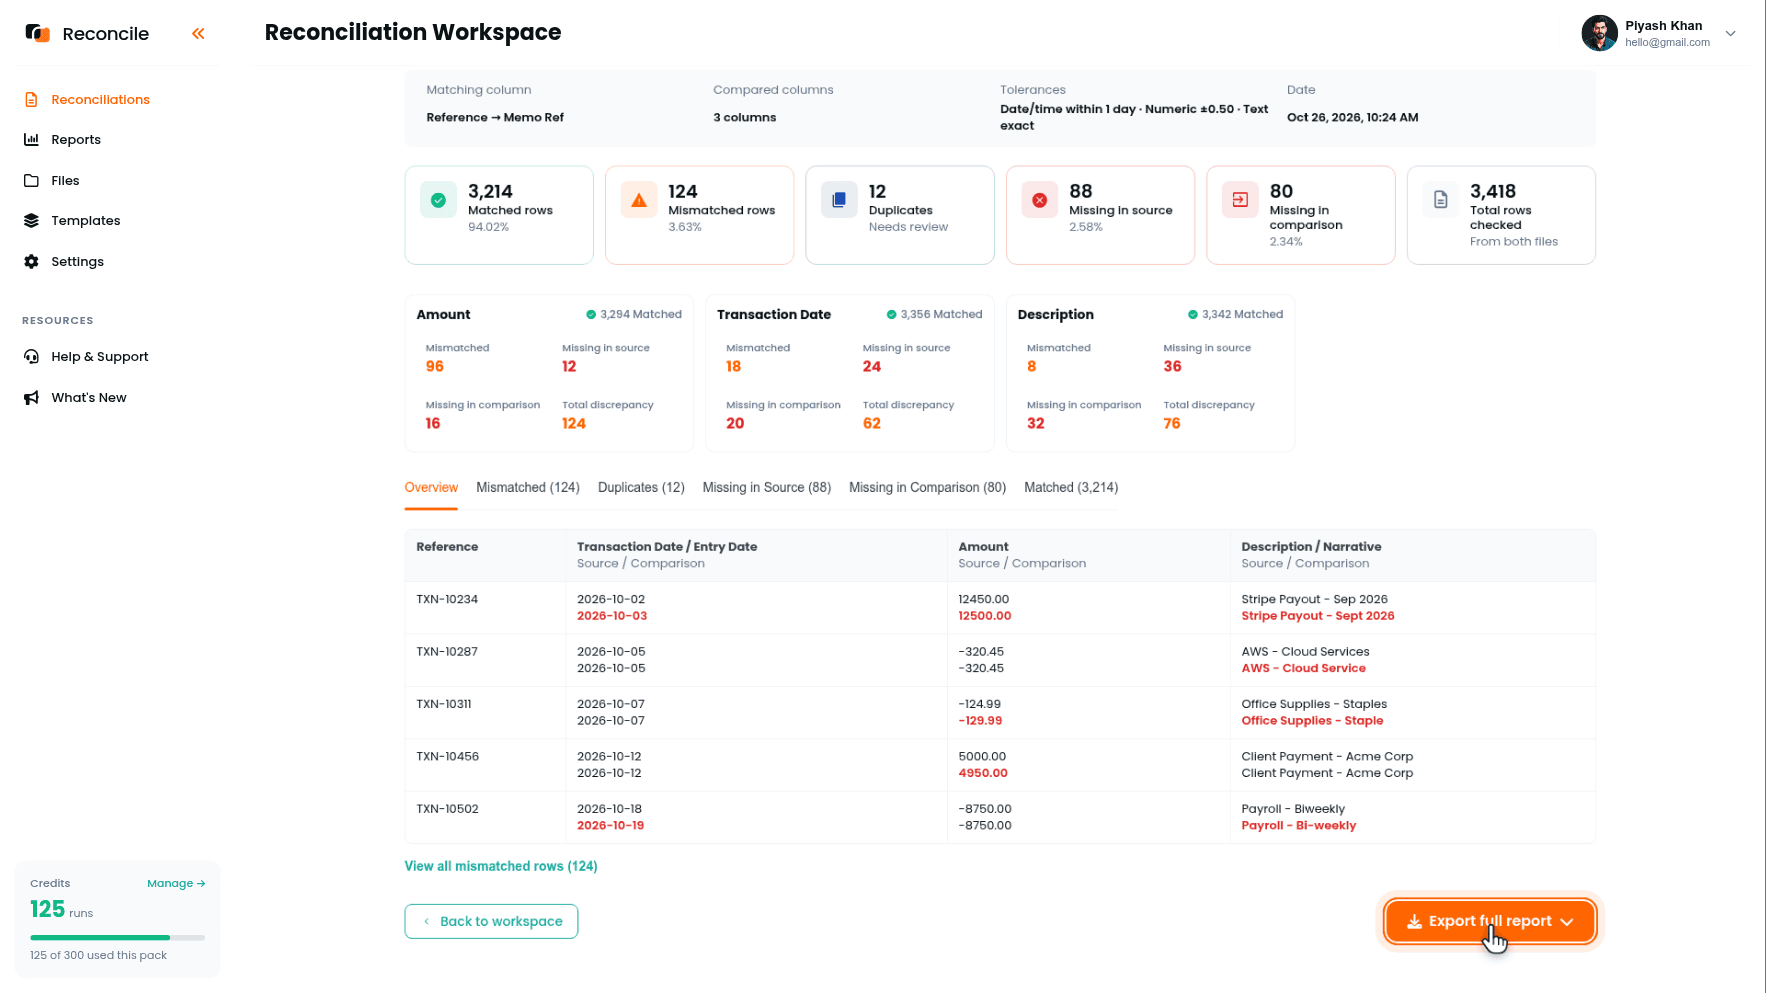This screenshot has height=993, width=1766.
Task: Switch to the Duplicates (12) tab
Action: [641, 488]
